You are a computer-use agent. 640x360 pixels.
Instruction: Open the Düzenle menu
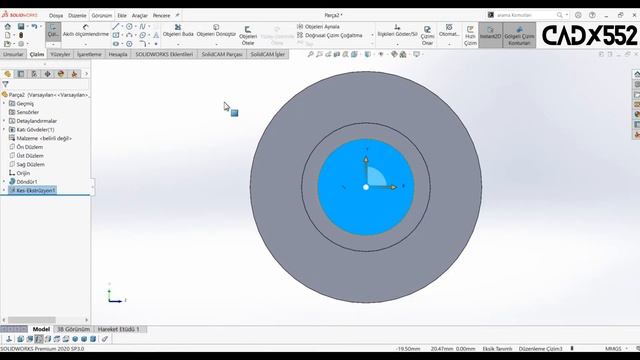click(77, 16)
